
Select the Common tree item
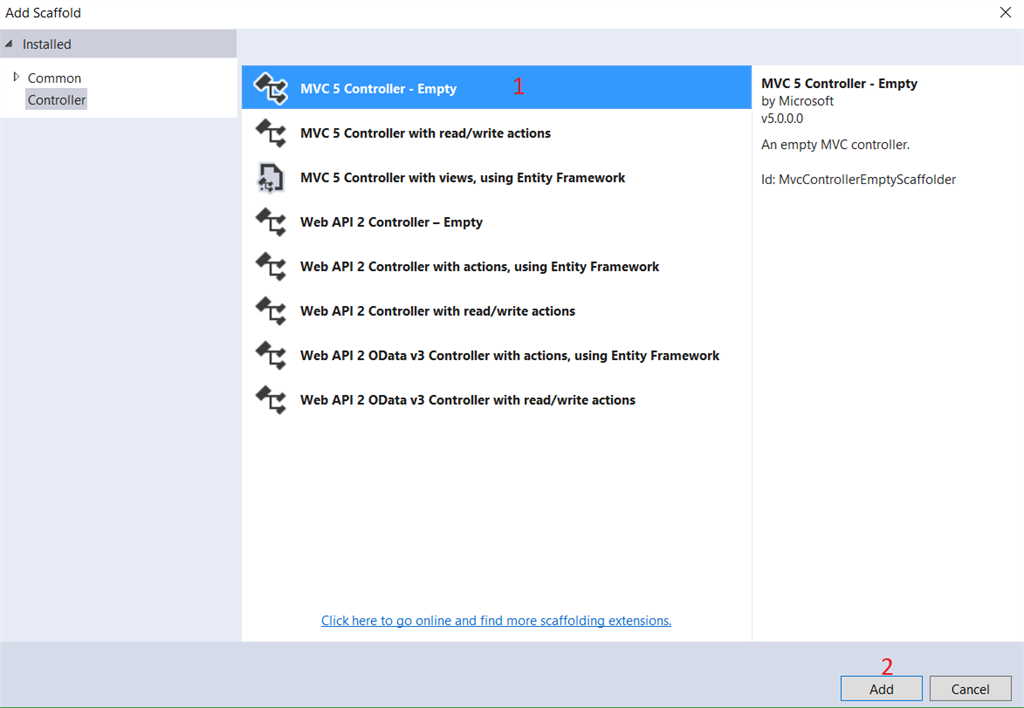[x=54, y=78]
